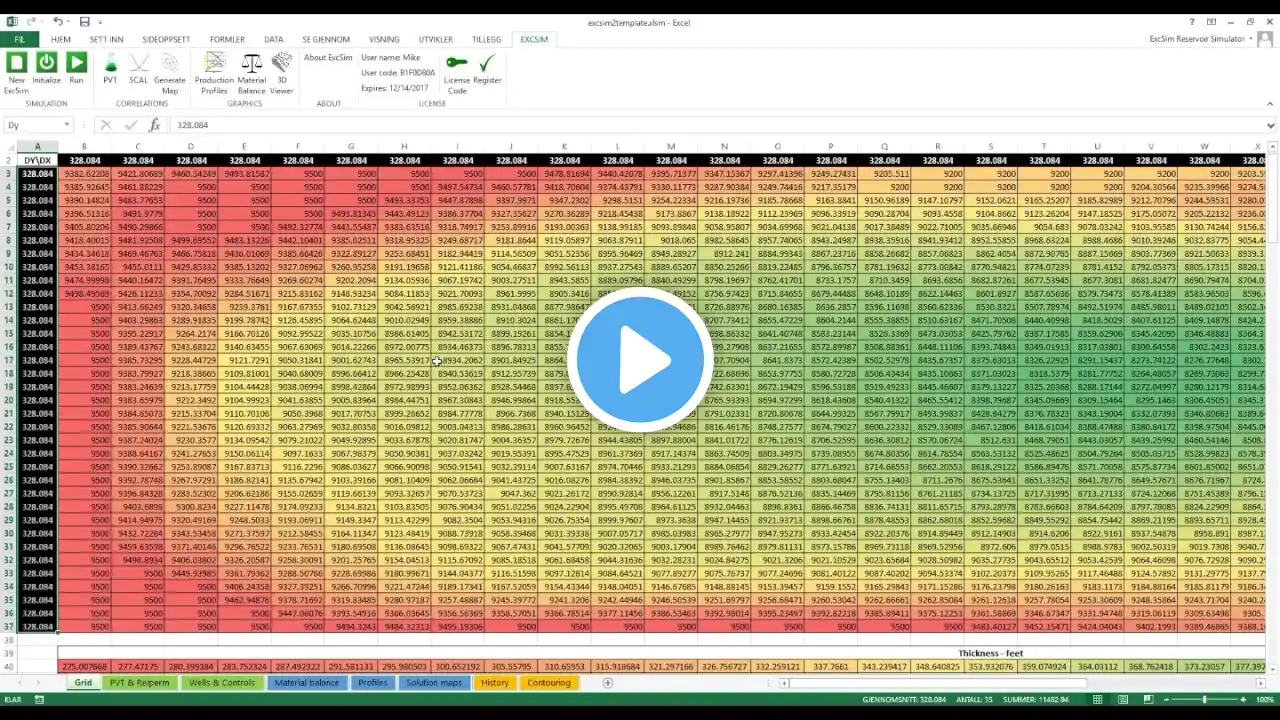Click the Initialize simulation icon
Image resolution: width=1280 pixels, height=720 pixels.
pos(46,64)
